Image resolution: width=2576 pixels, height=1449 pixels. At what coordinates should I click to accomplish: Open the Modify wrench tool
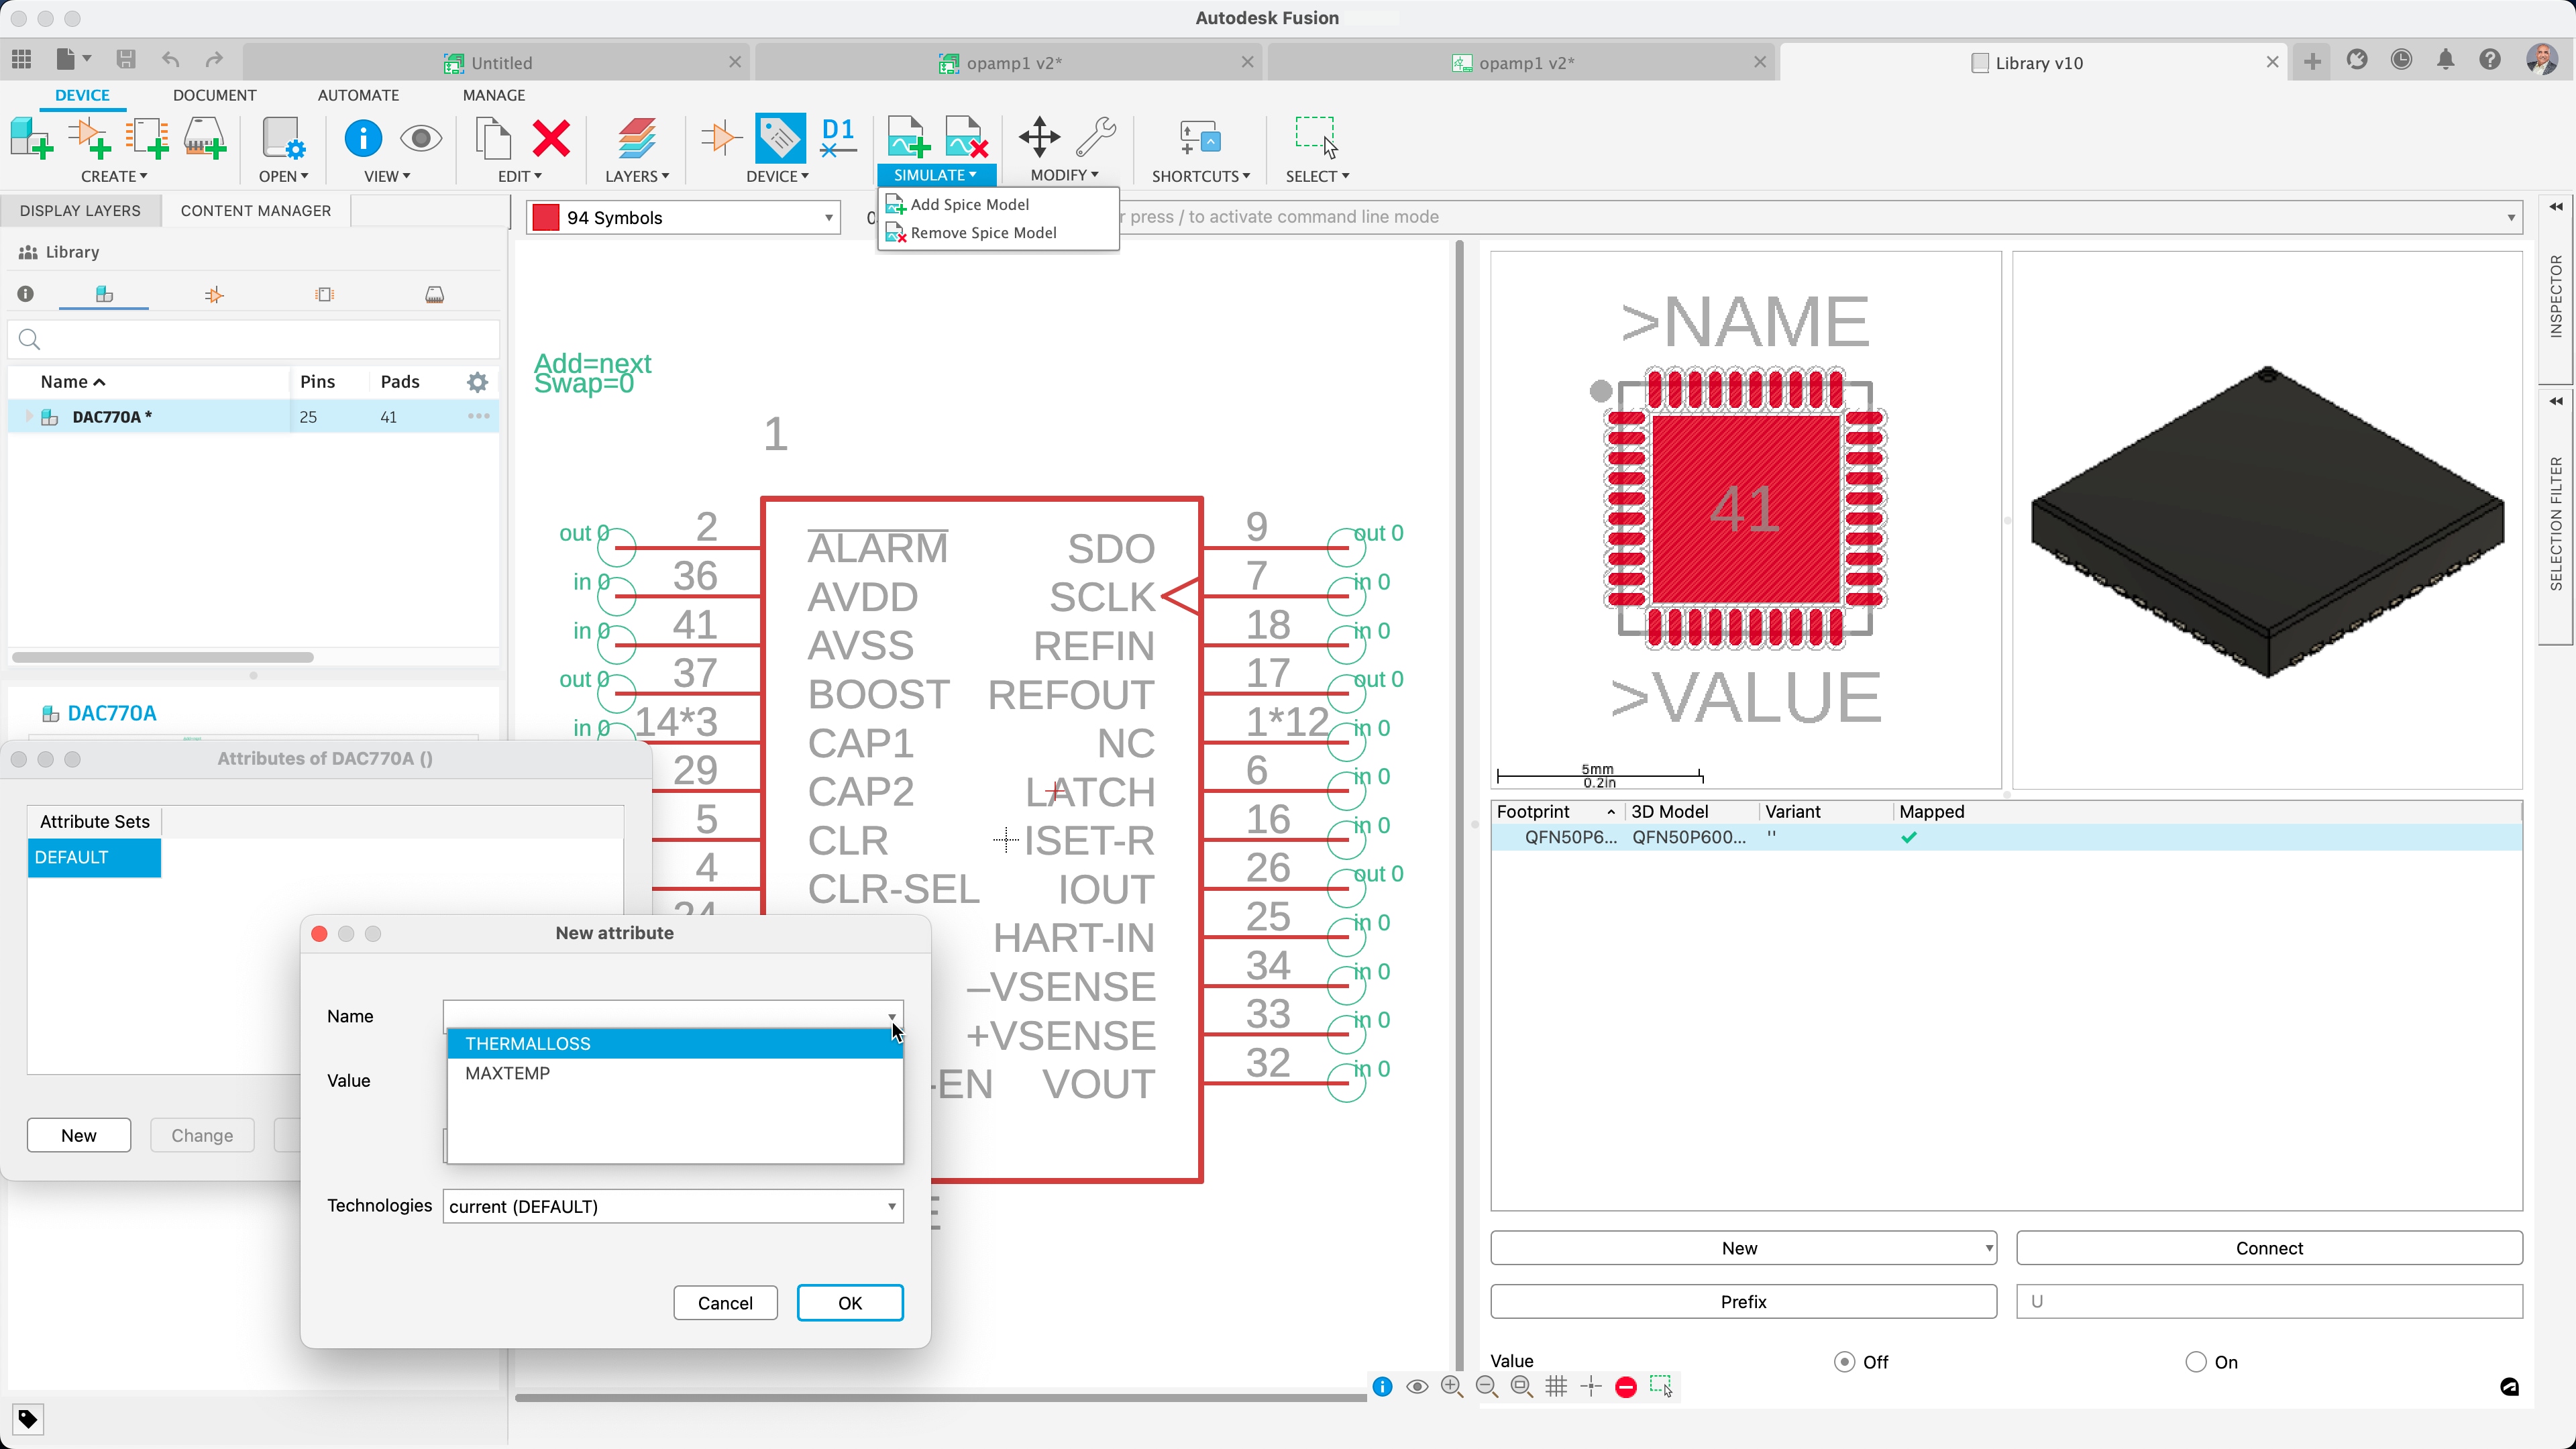point(1097,137)
